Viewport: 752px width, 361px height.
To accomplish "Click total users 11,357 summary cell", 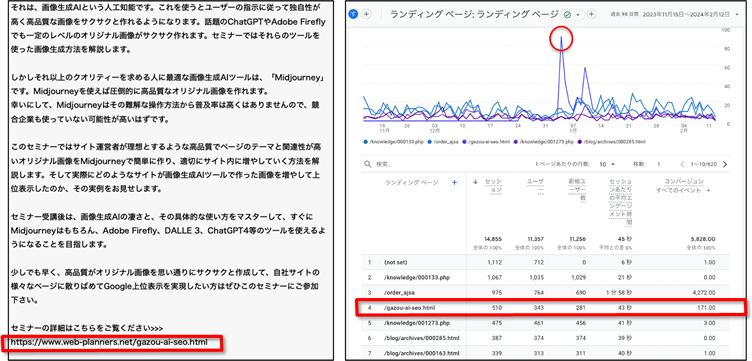I will click(535, 239).
